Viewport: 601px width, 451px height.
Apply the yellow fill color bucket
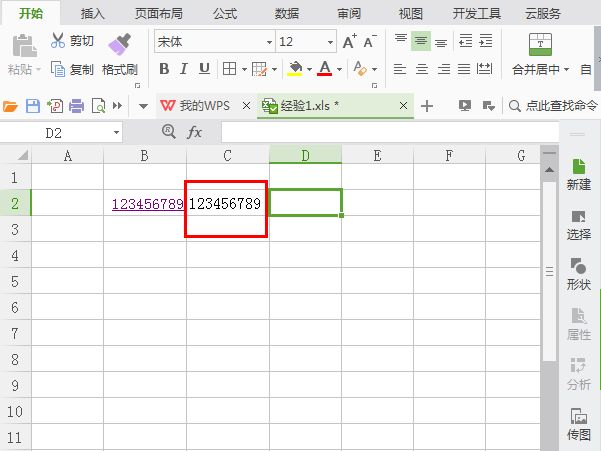[295, 69]
